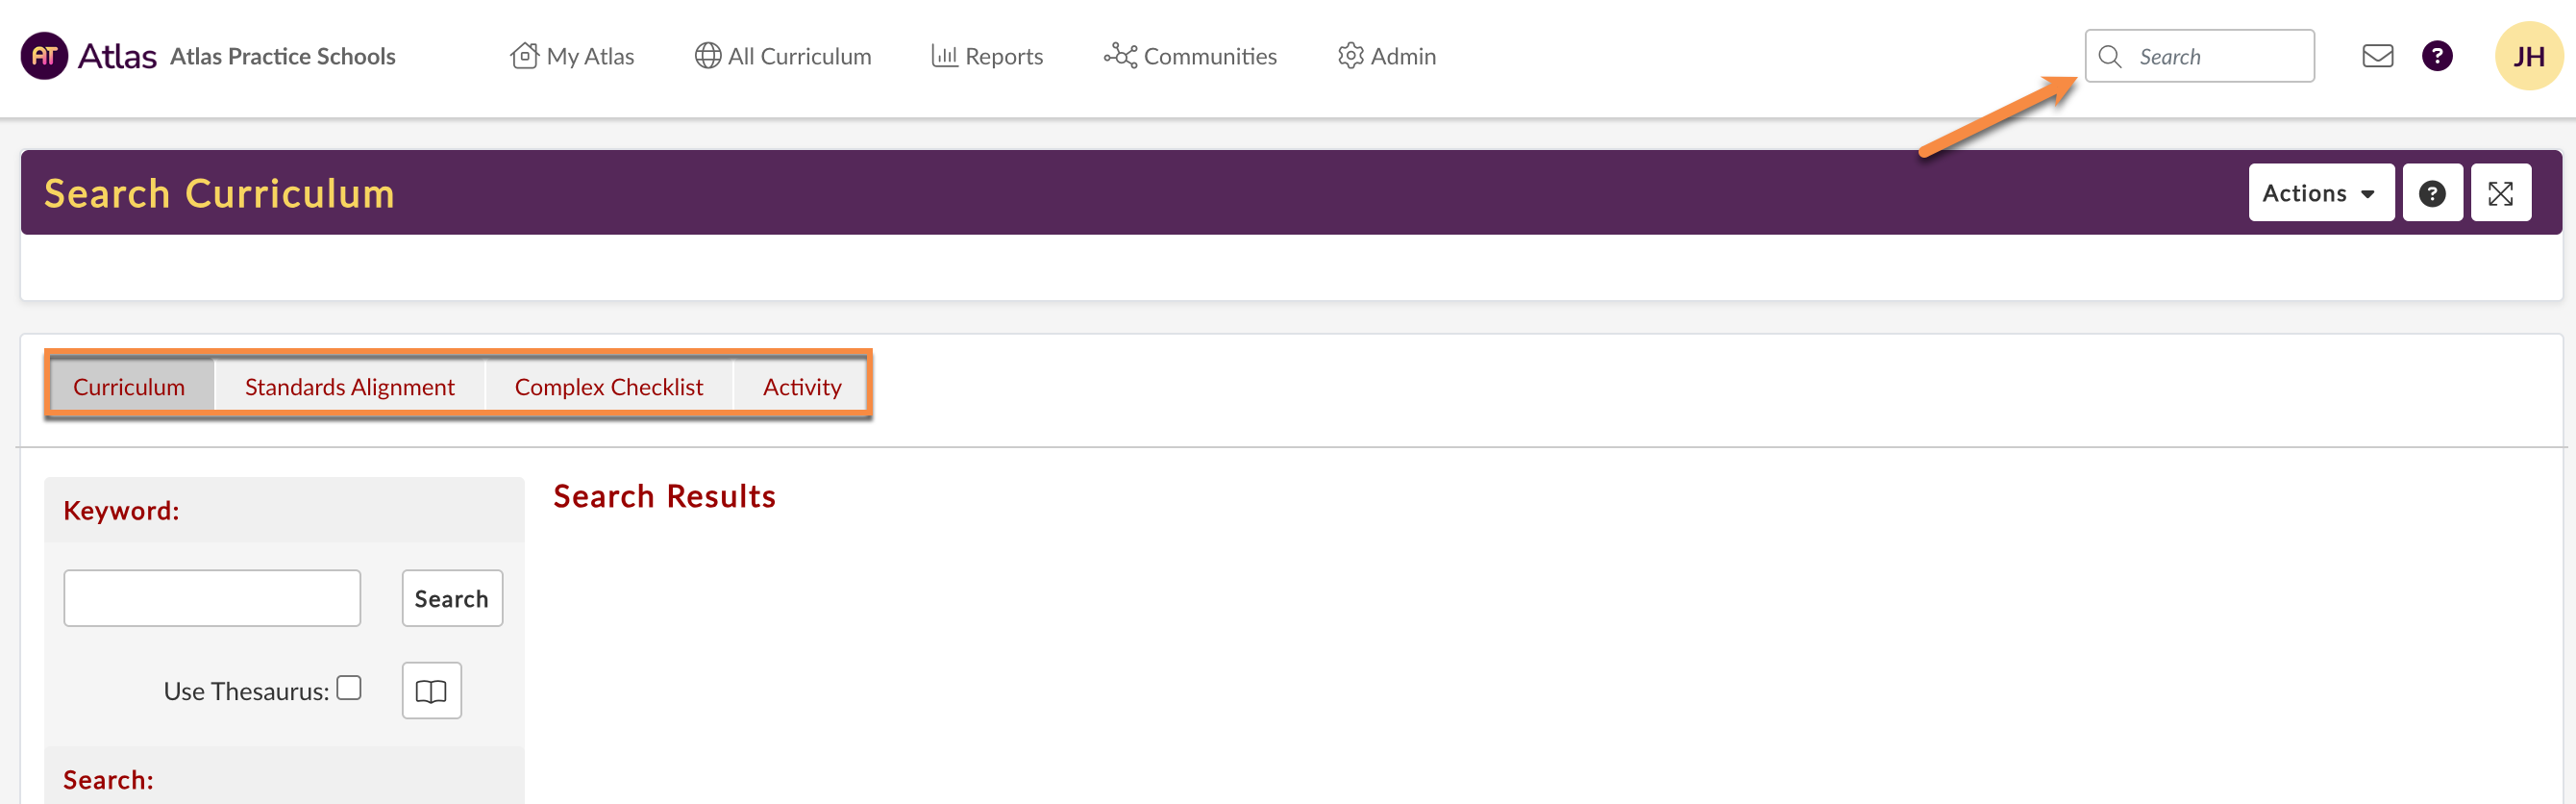2576x804 pixels.
Task: Click the help question mark in top navigation
Action: [2436, 56]
